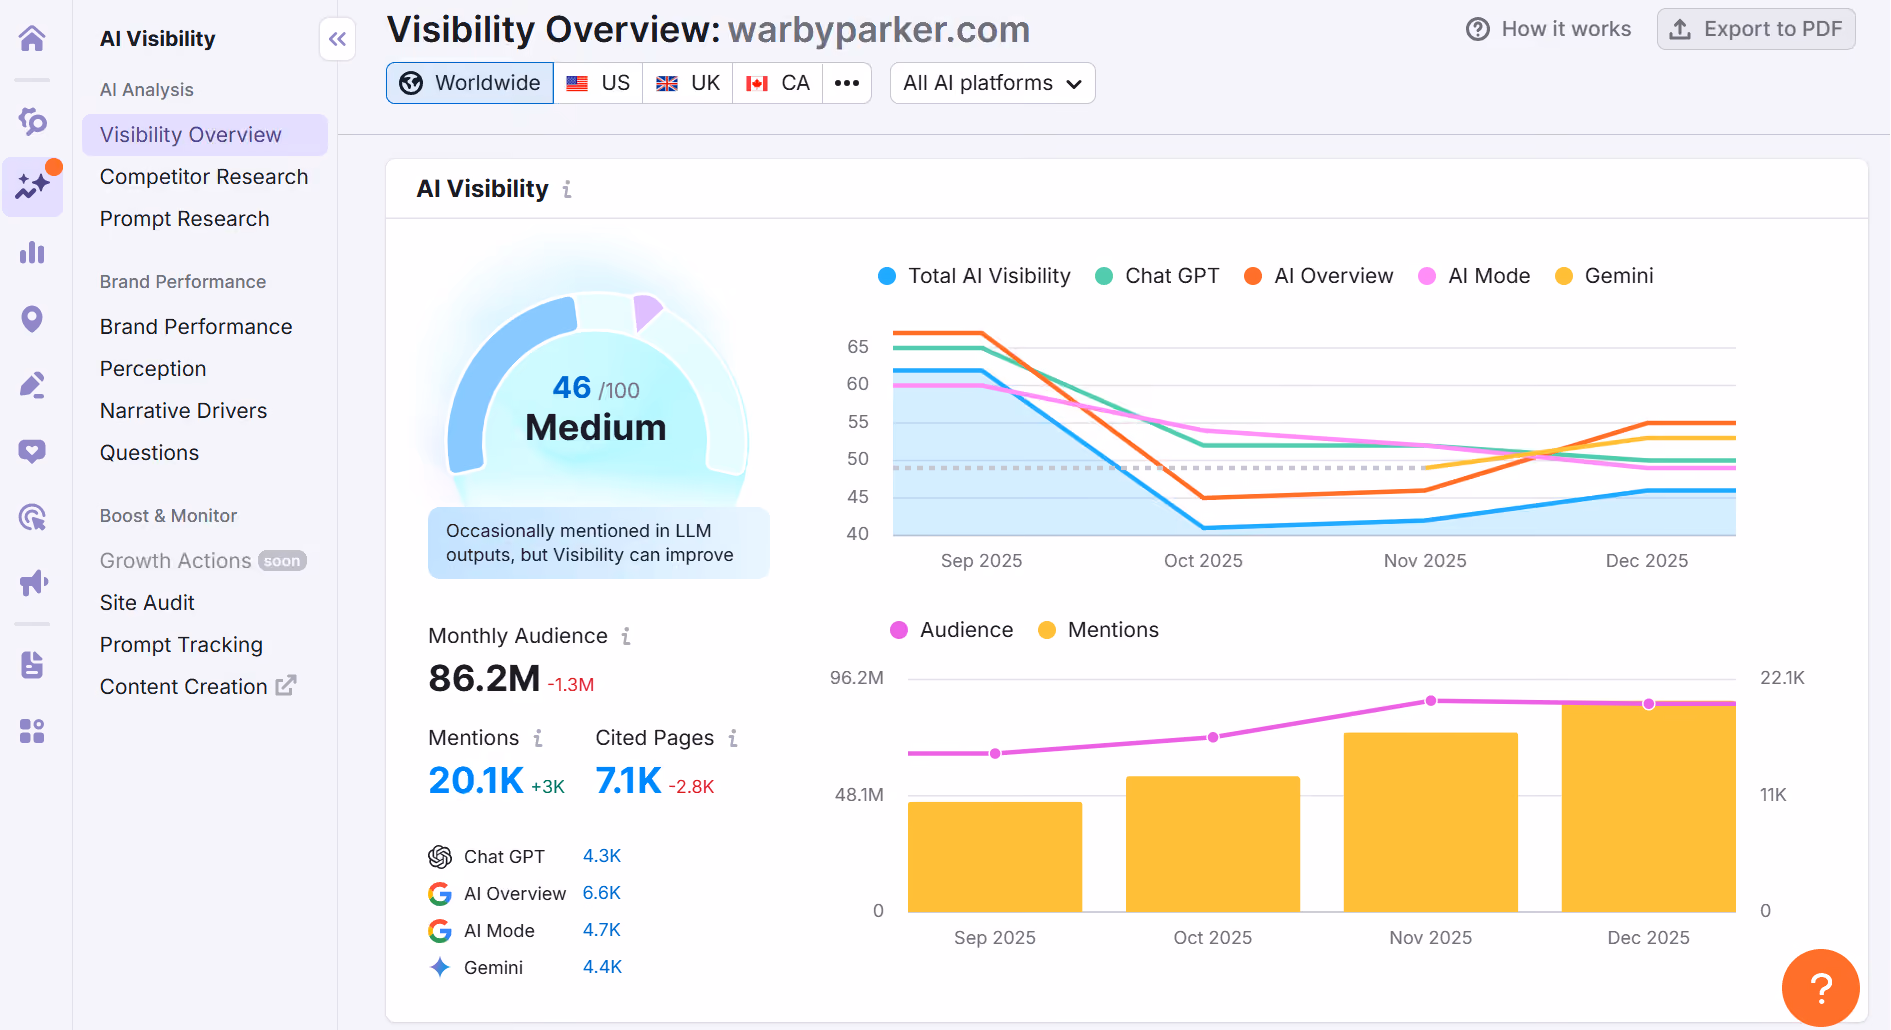
Task: Open the Home icon in left rail
Action: coord(32,39)
